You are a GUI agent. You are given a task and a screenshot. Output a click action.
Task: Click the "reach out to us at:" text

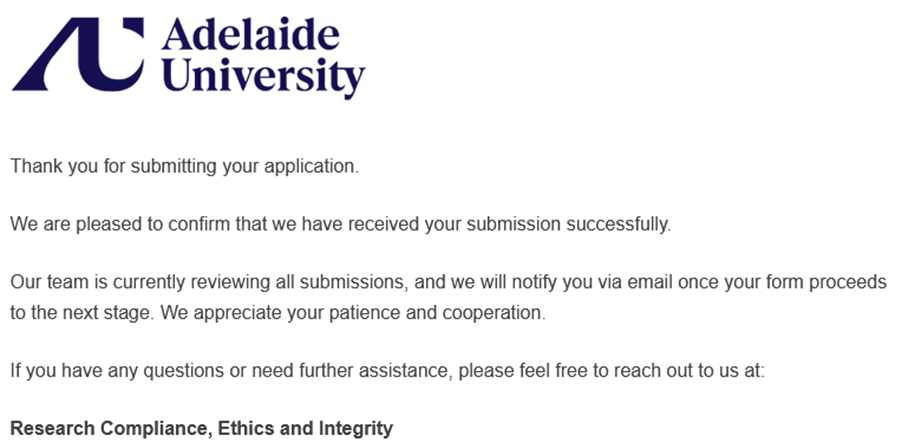point(691,371)
